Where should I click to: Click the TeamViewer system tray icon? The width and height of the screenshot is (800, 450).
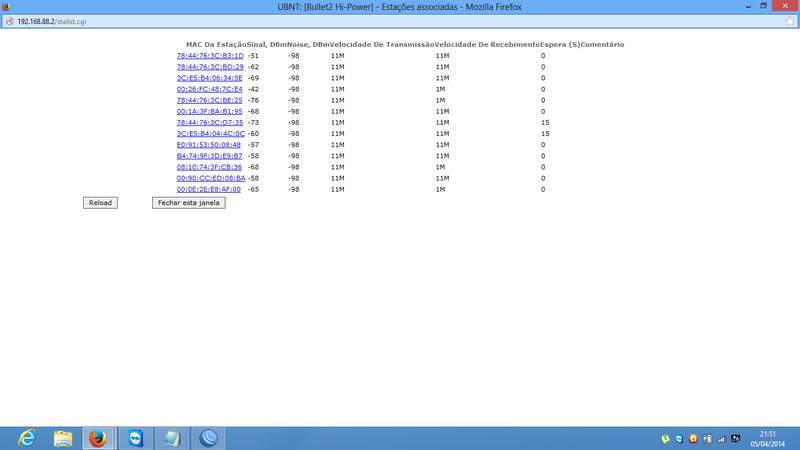pyautogui.click(x=679, y=439)
